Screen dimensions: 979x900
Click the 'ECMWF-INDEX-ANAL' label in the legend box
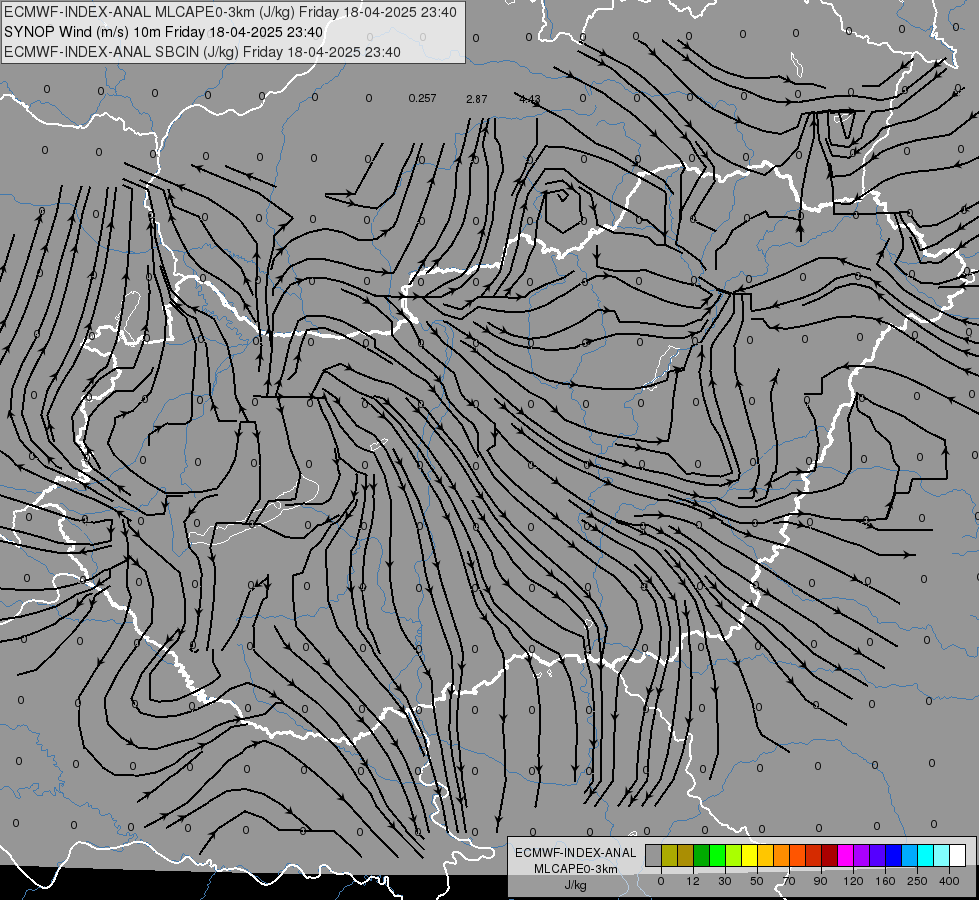[x=576, y=853]
